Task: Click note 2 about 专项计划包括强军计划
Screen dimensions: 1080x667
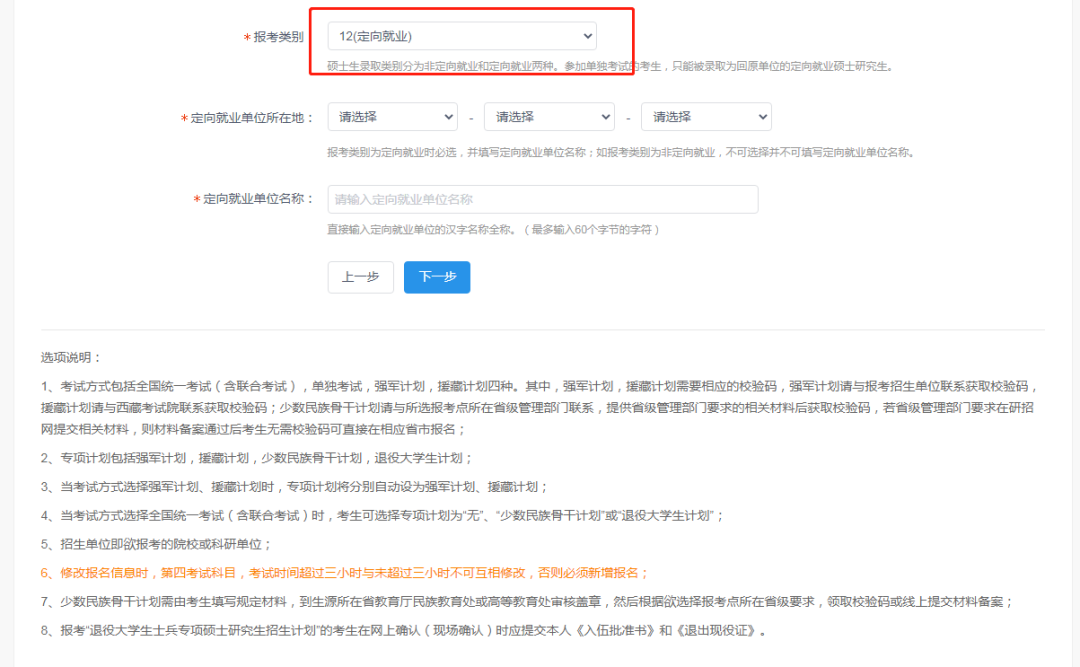Action: point(257,458)
